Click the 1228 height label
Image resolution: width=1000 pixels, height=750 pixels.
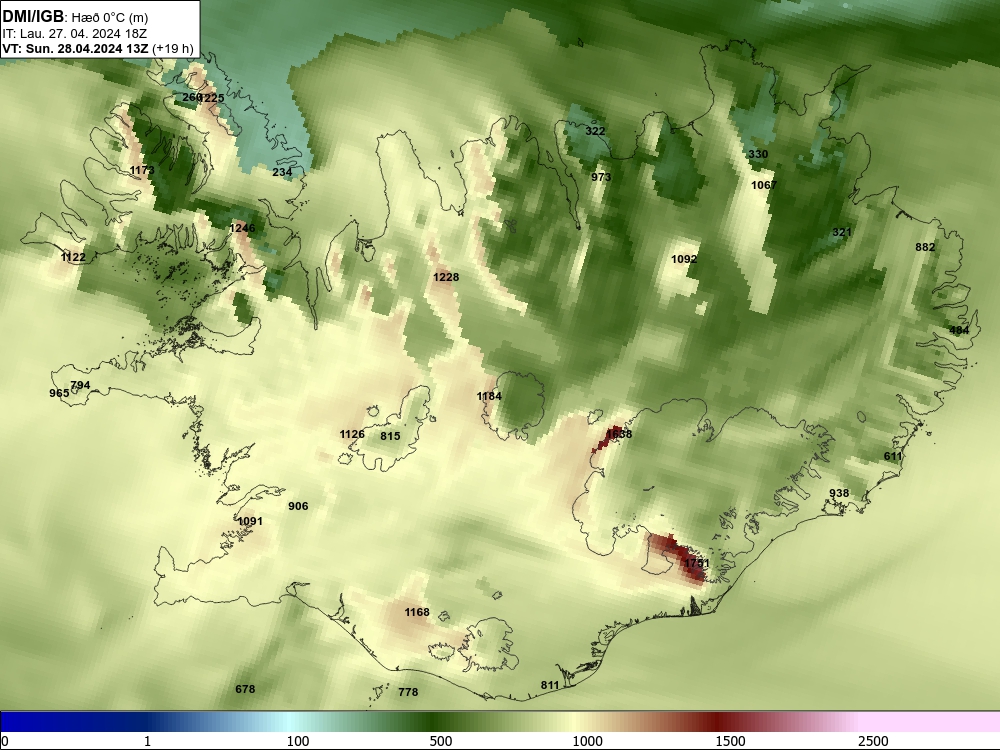tap(446, 277)
